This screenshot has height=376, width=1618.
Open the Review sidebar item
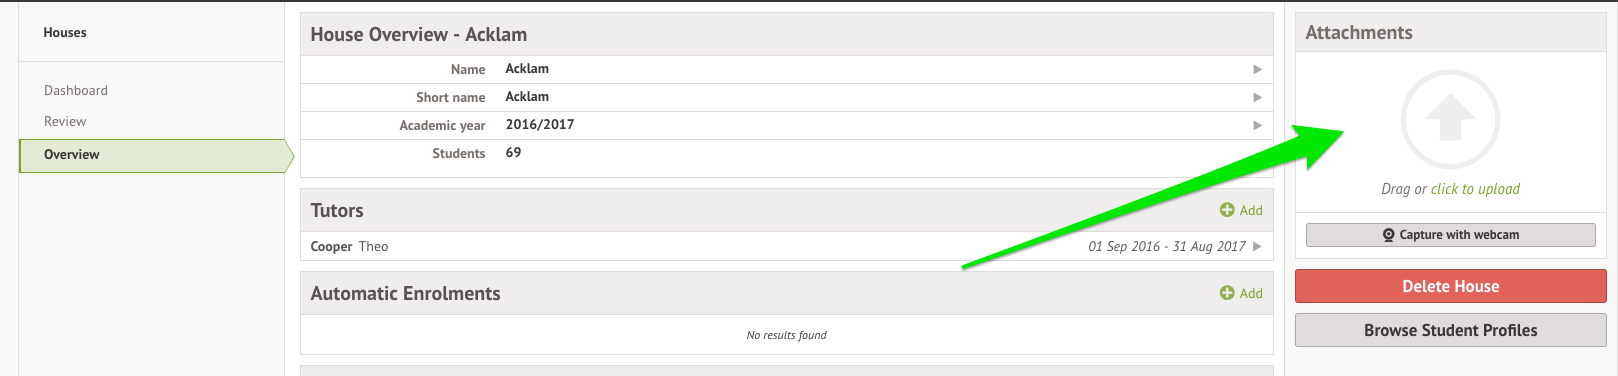65,121
